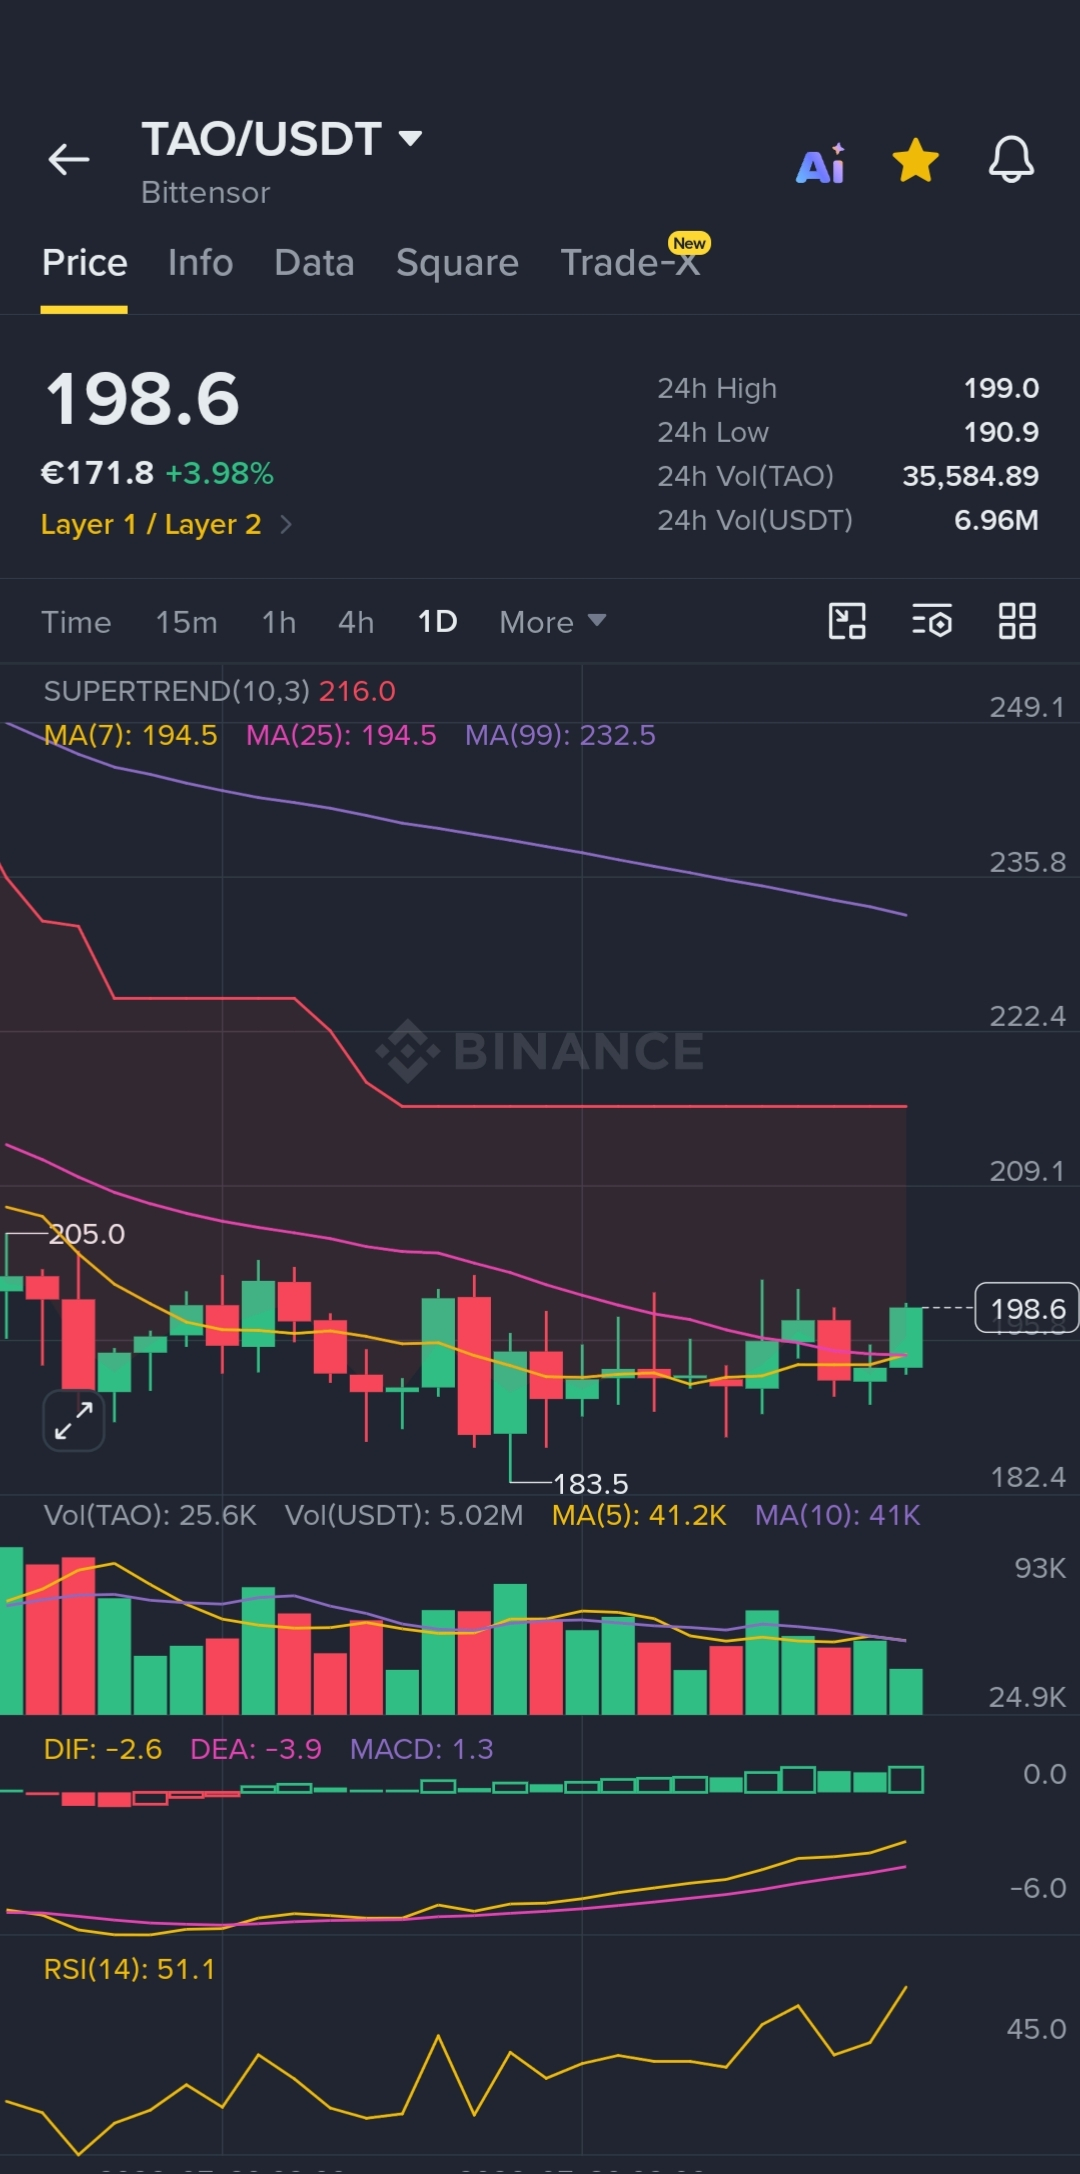1080x2174 pixels.
Task: Tap the MA(25): 194.5 label
Action: click(x=341, y=735)
